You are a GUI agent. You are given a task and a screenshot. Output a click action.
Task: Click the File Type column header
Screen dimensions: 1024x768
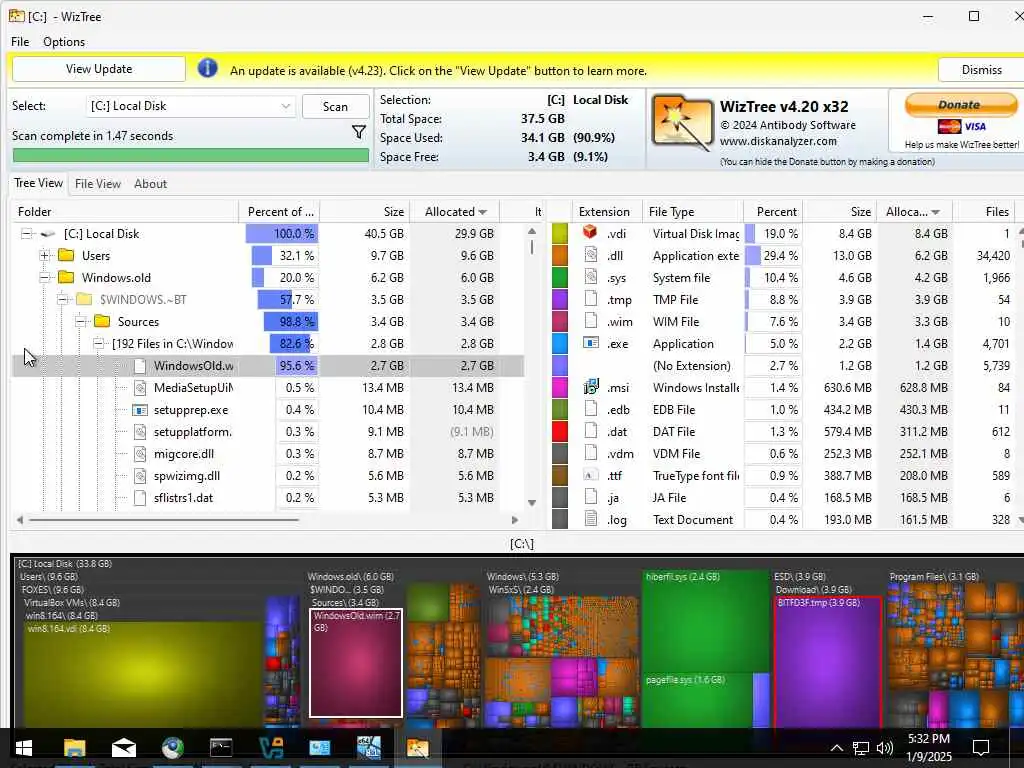pos(693,212)
